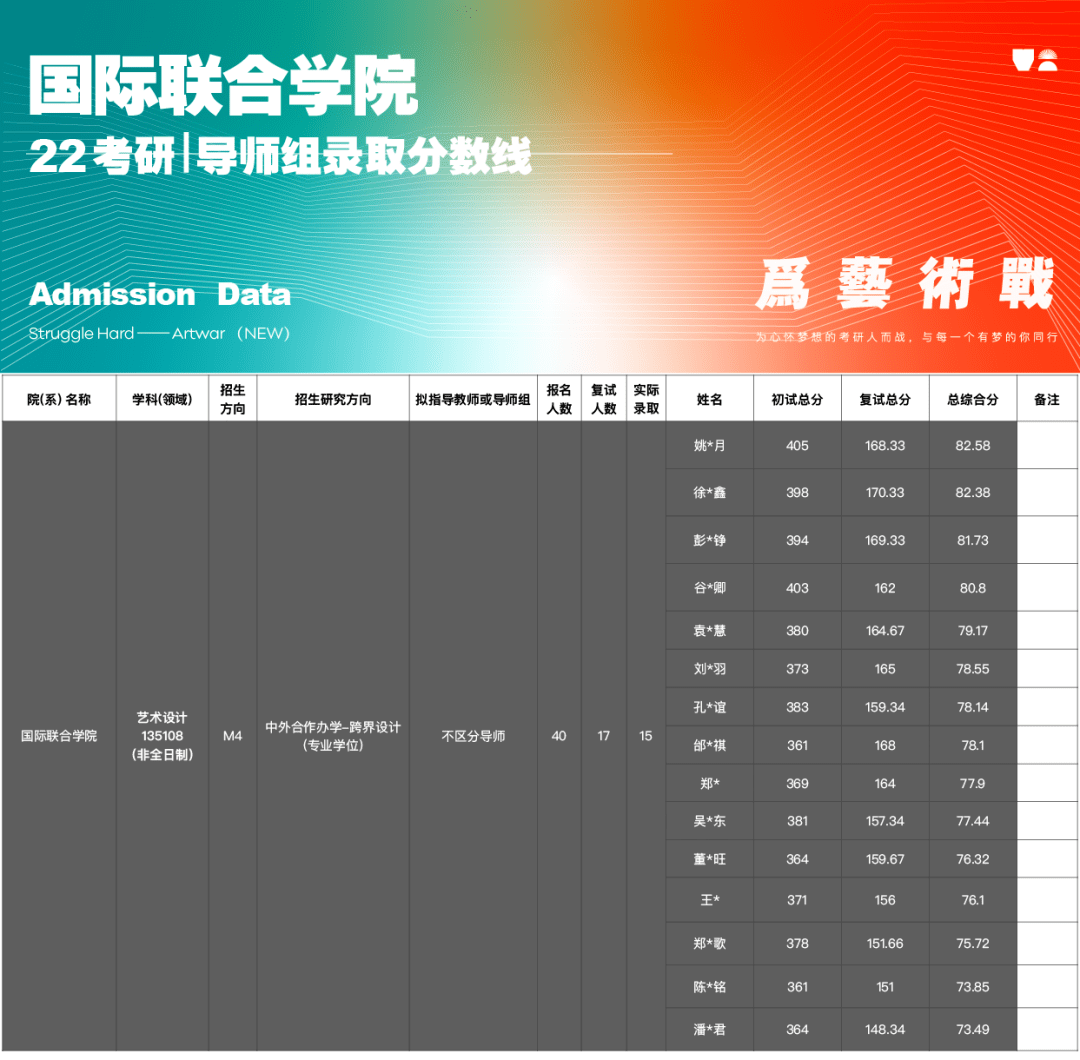The image size is (1080, 1060).
Task: Click the 总综合分 value 73.49
Action: point(973,1030)
